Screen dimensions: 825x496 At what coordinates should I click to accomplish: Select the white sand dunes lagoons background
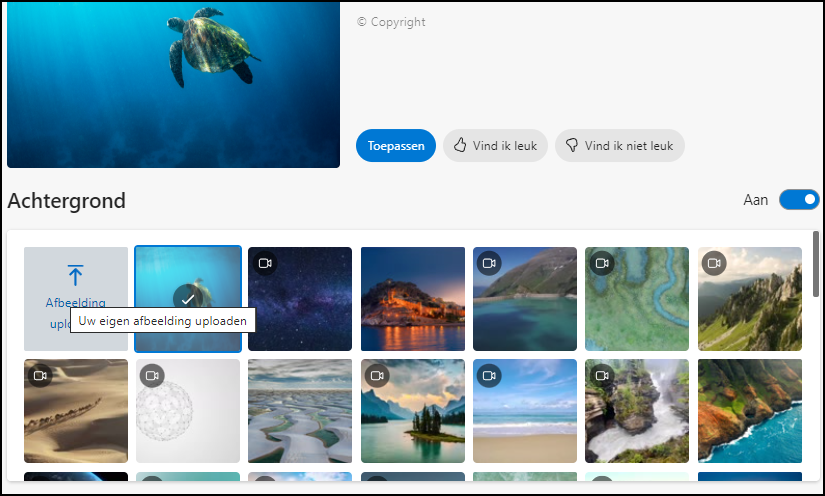(300, 411)
